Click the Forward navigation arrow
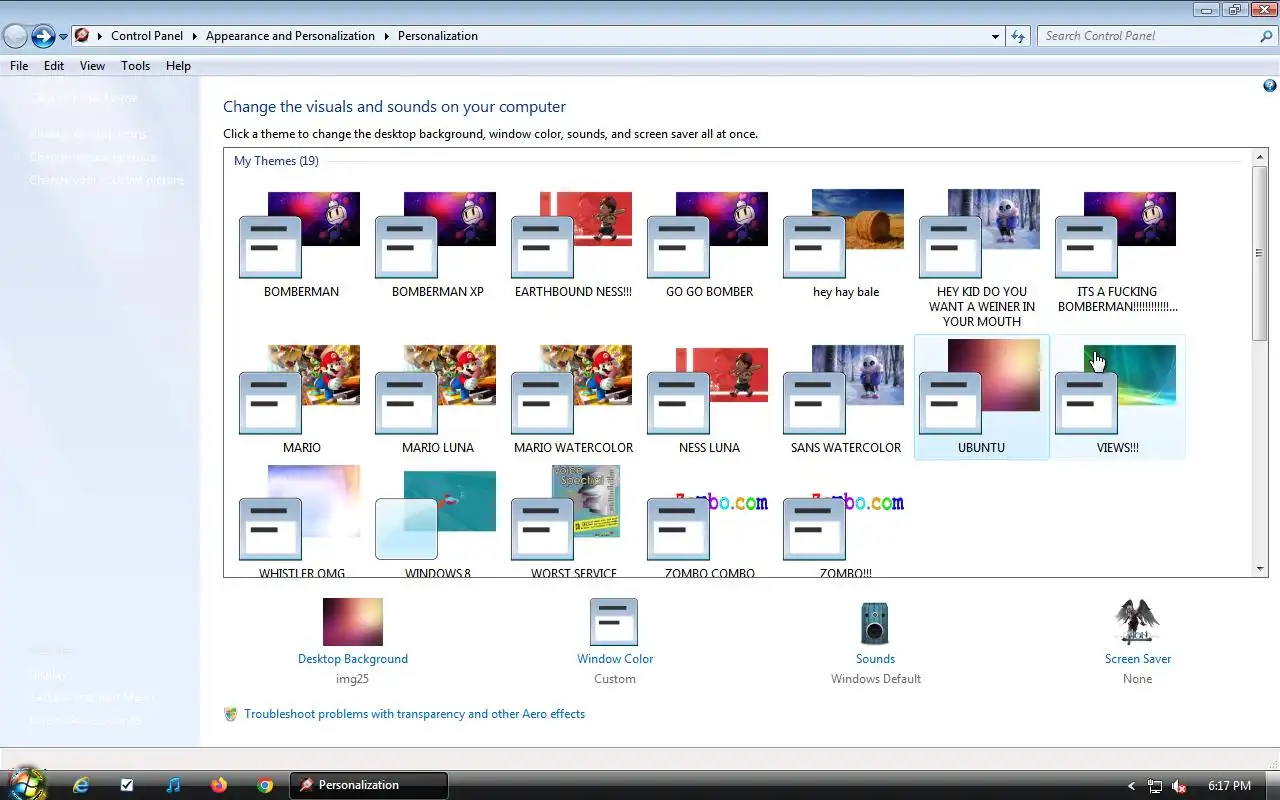This screenshot has width=1280, height=800. point(43,37)
